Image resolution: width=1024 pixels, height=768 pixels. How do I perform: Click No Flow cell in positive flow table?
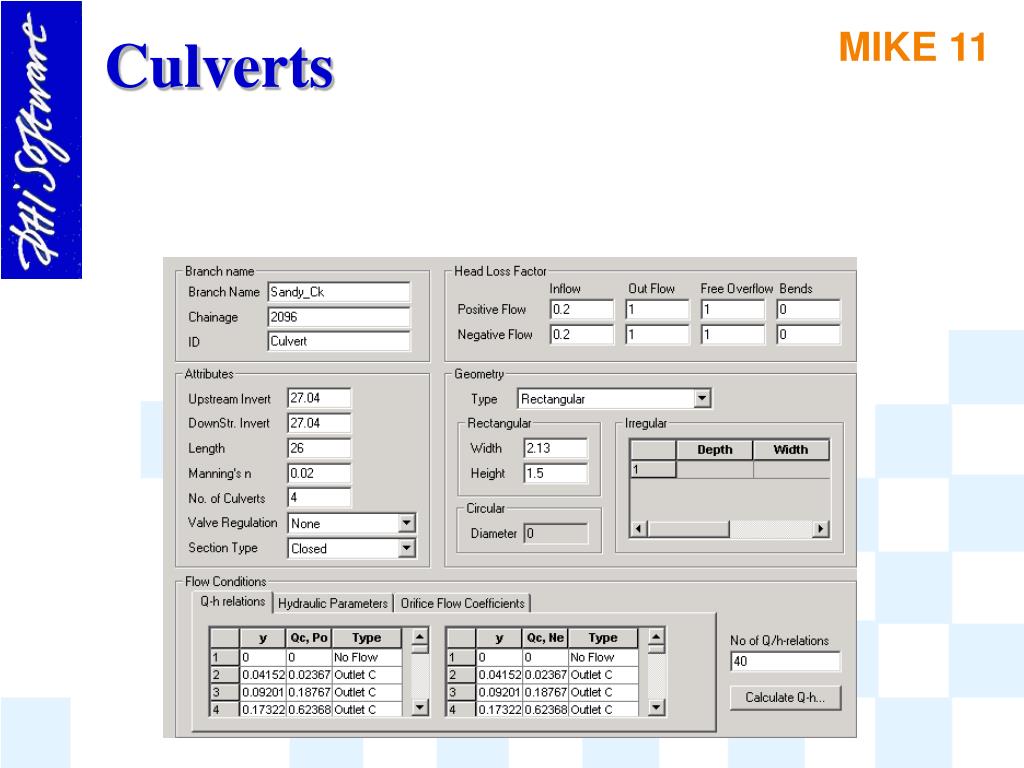pyautogui.click(x=367, y=657)
